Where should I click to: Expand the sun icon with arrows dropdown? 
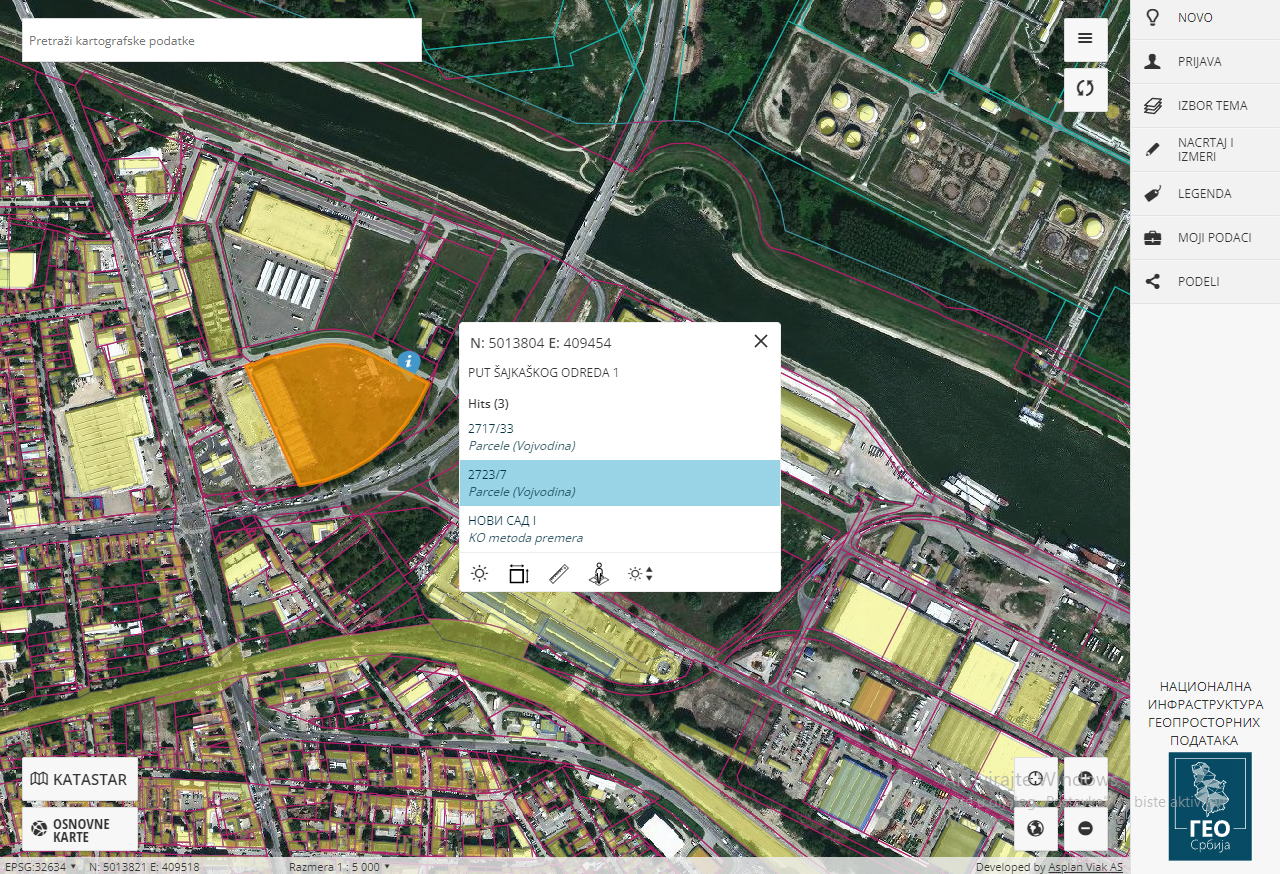[x=640, y=574]
